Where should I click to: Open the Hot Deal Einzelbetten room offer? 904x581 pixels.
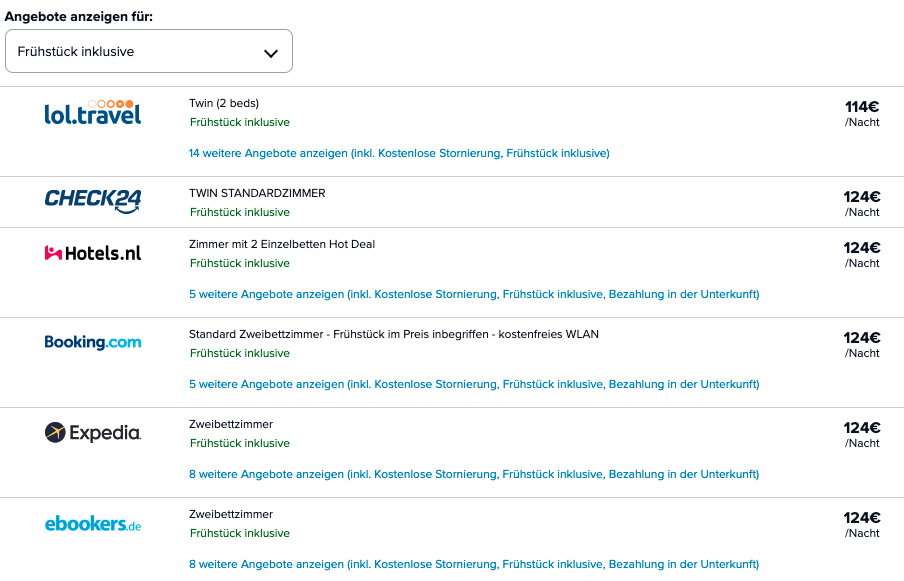pyautogui.click(x=282, y=244)
